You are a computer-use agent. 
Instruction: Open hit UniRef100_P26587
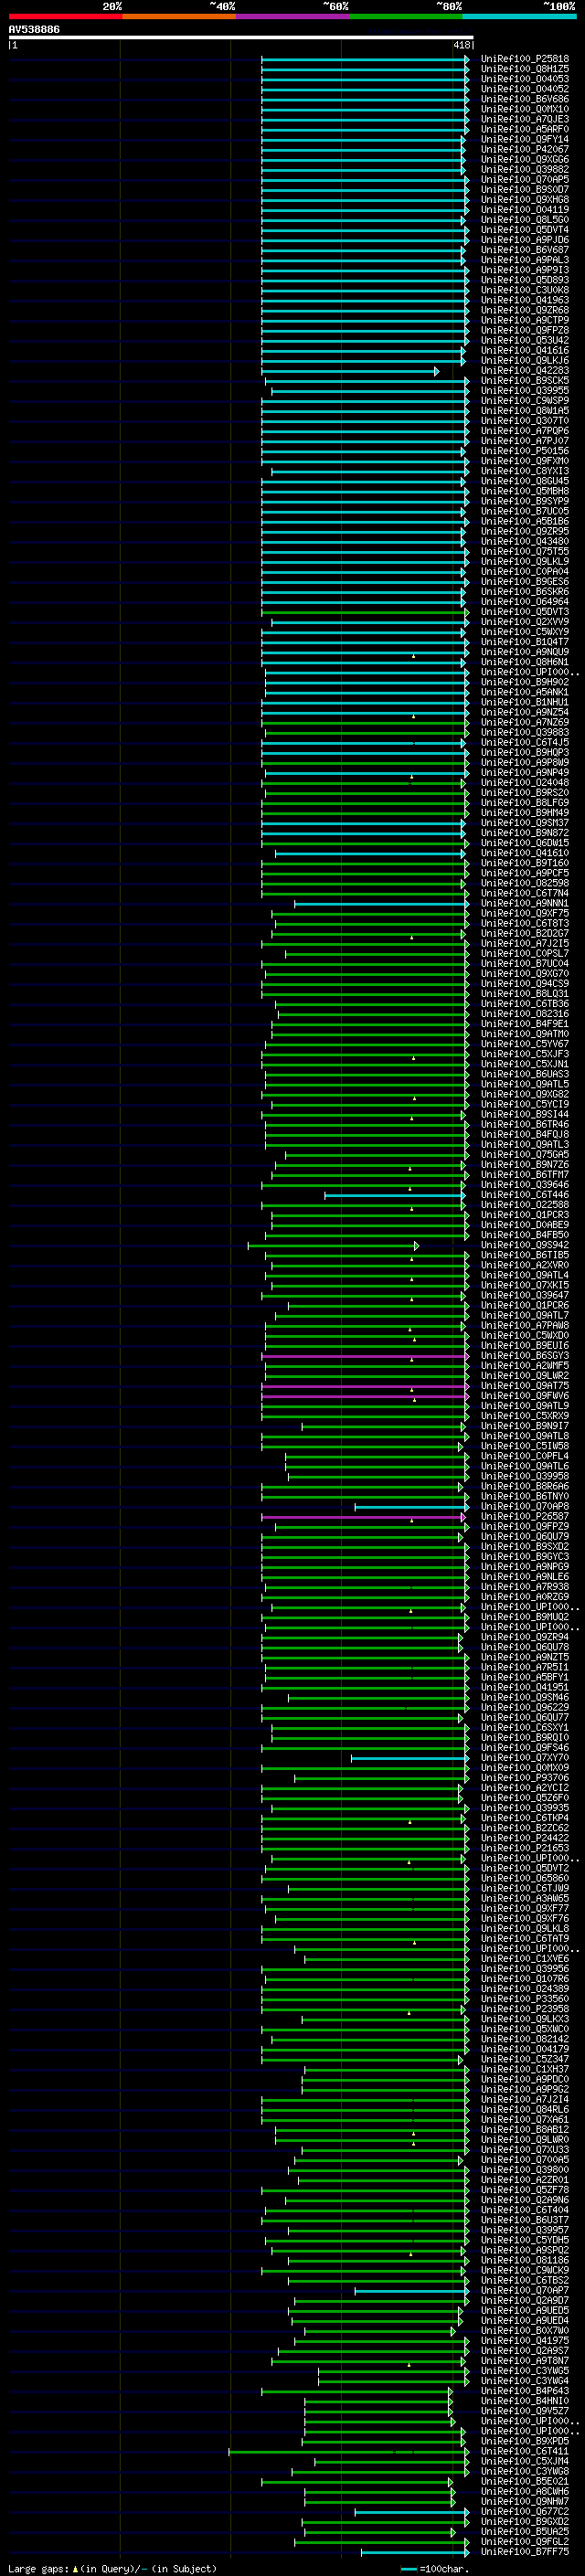(525, 1518)
